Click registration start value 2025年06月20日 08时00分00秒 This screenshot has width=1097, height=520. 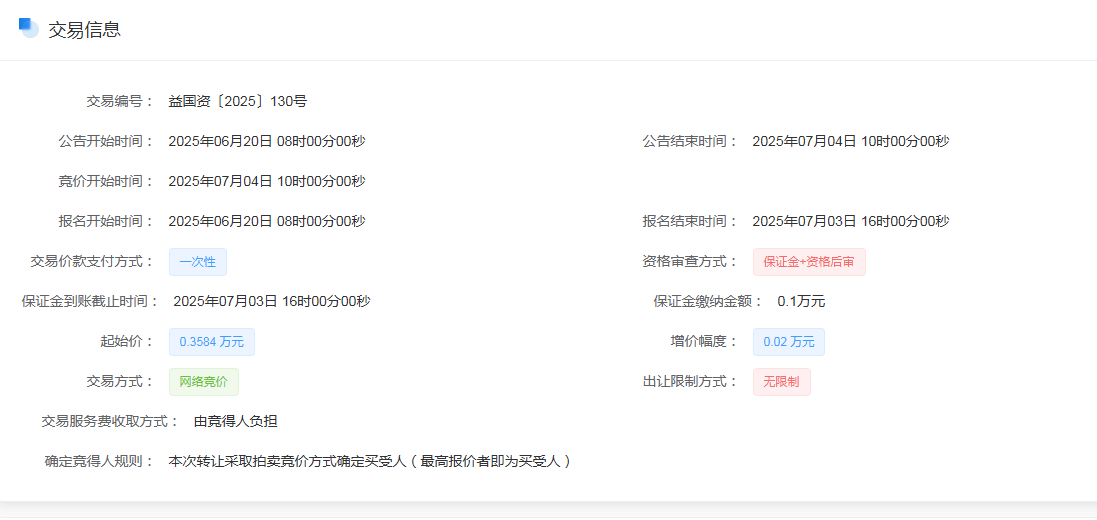[x=267, y=221]
